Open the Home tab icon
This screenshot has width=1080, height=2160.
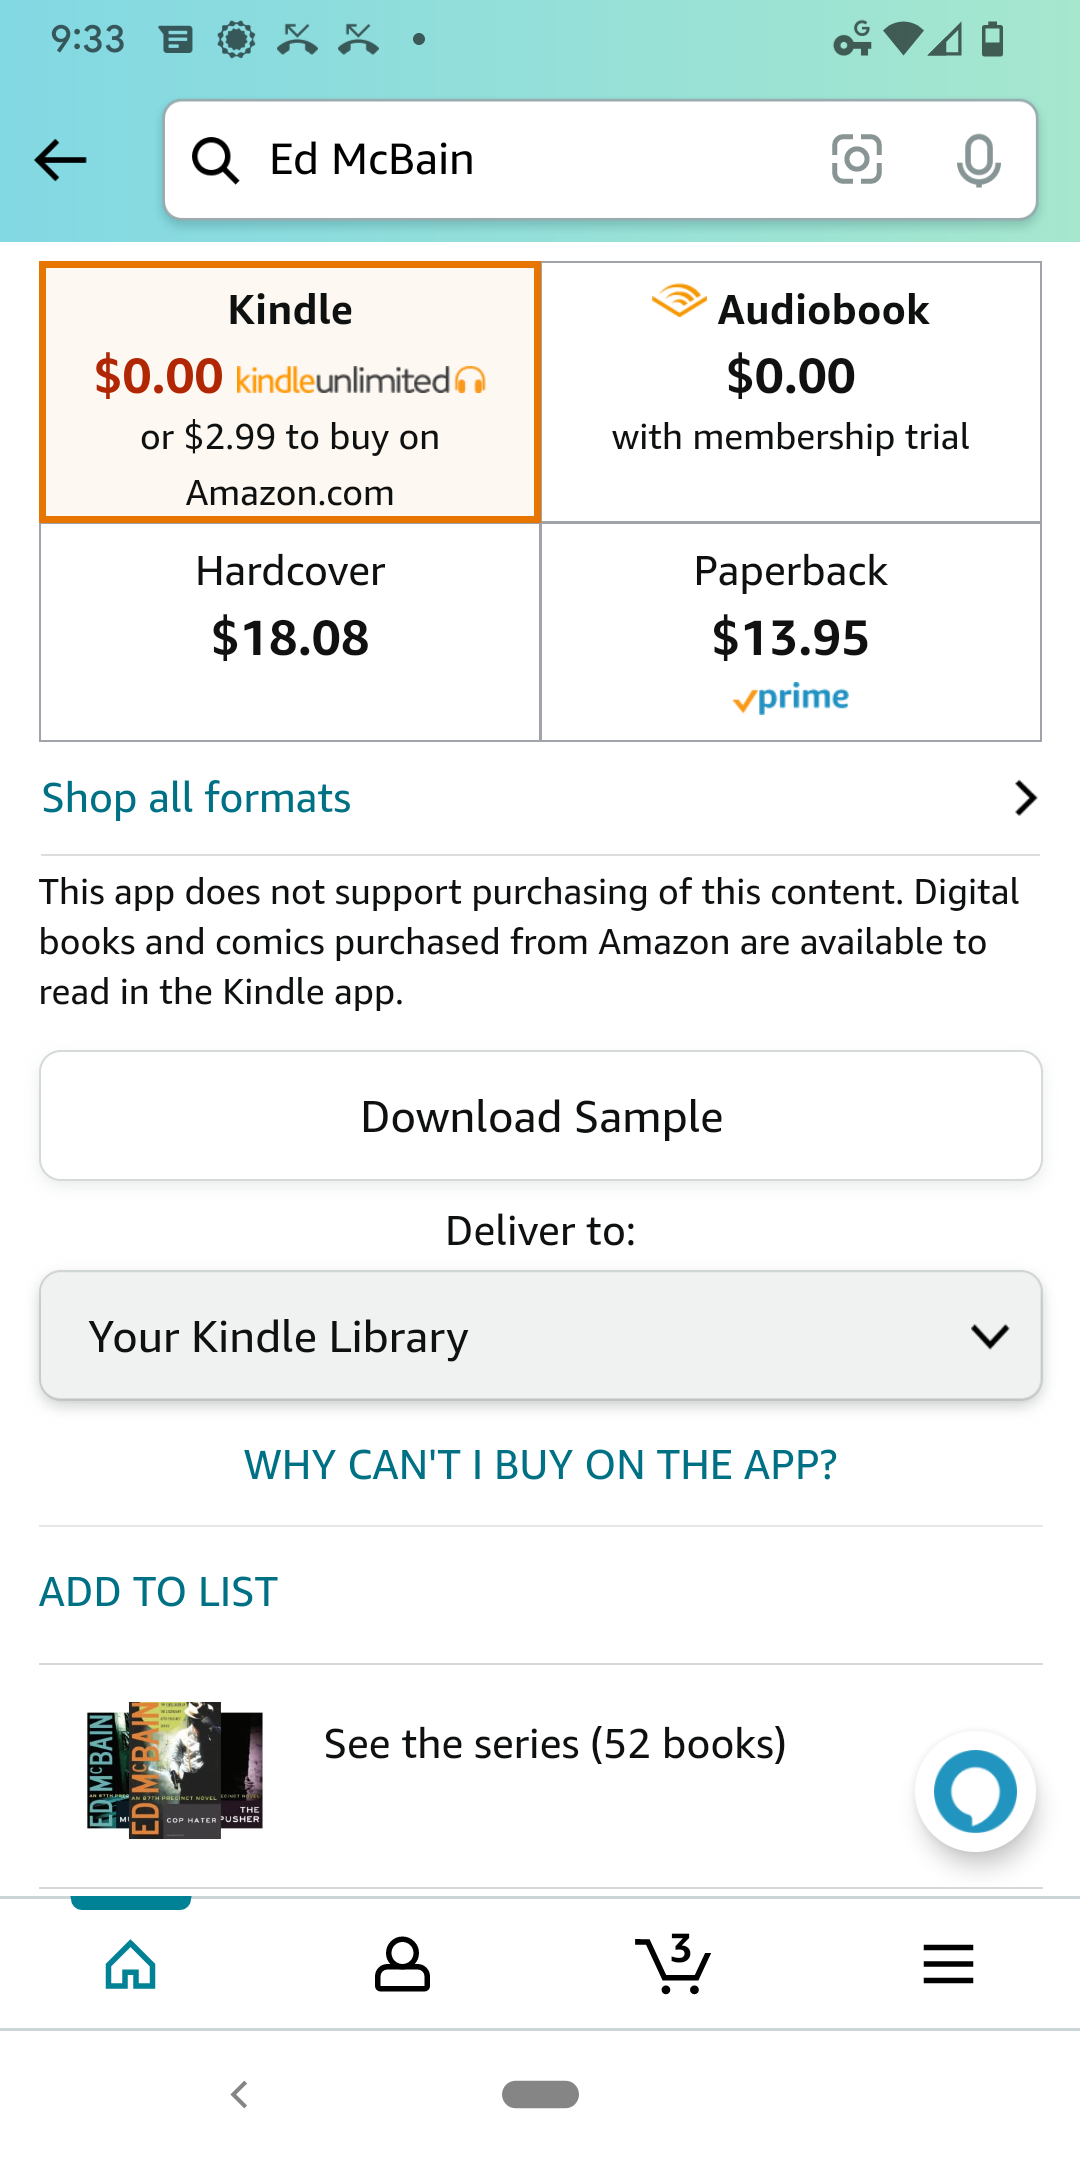131,1964
